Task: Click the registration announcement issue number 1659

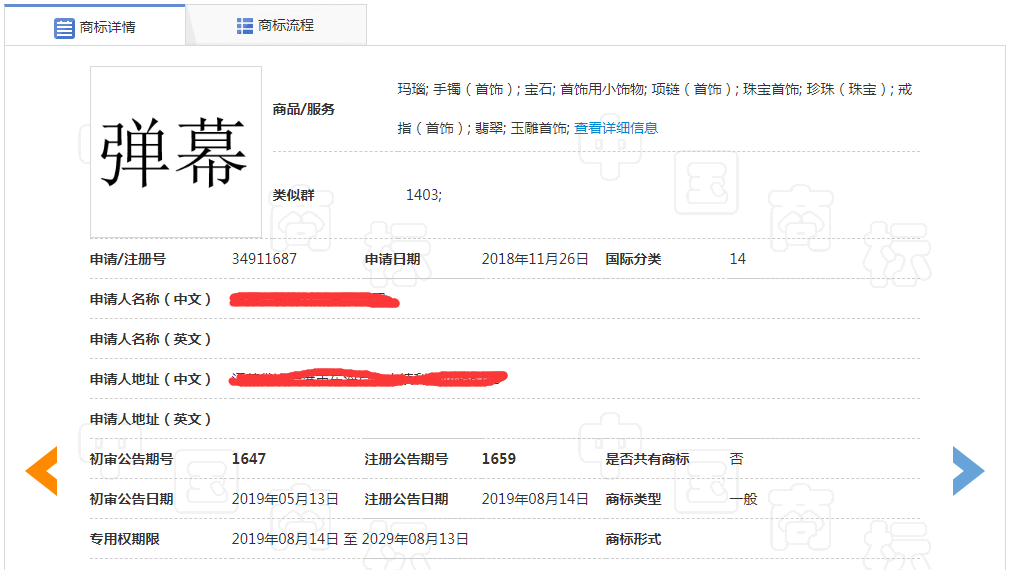Action: [x=499, y=459]
